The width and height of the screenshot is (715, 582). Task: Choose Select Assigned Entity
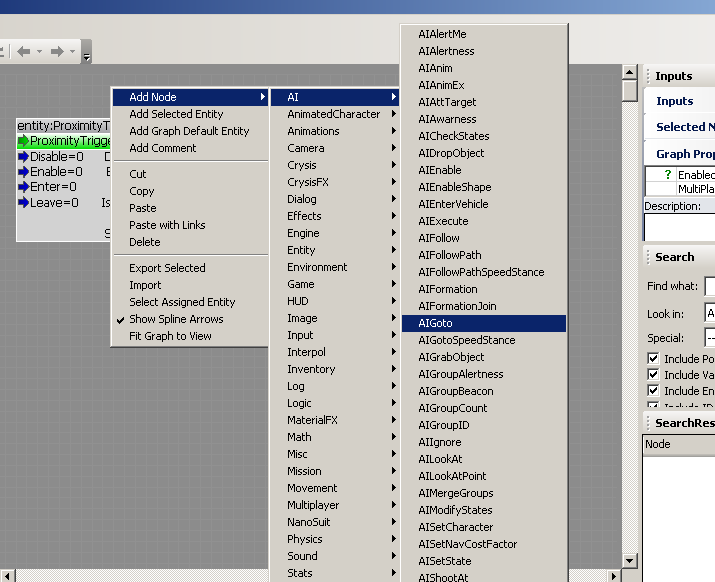pyautogui.click(x=190, y=302)
